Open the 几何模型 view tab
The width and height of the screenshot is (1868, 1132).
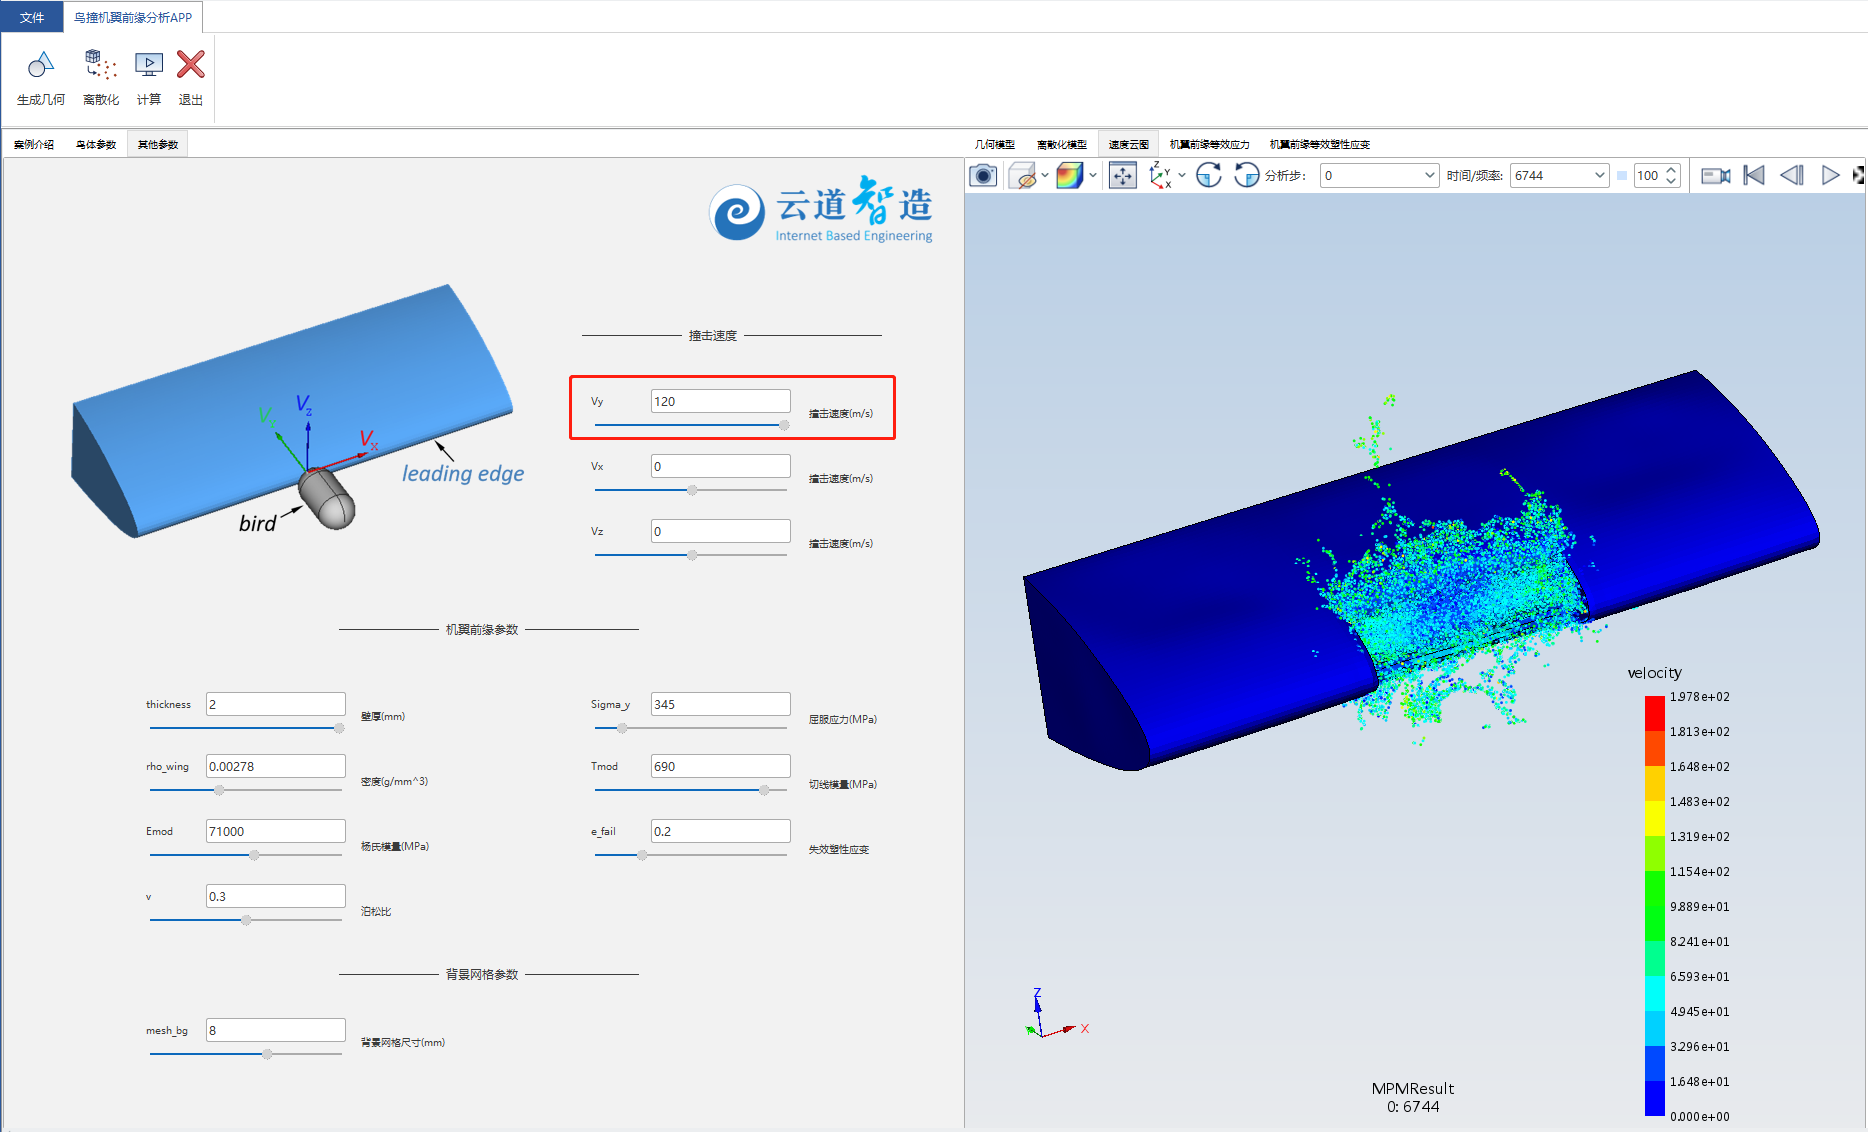point(995,145)
